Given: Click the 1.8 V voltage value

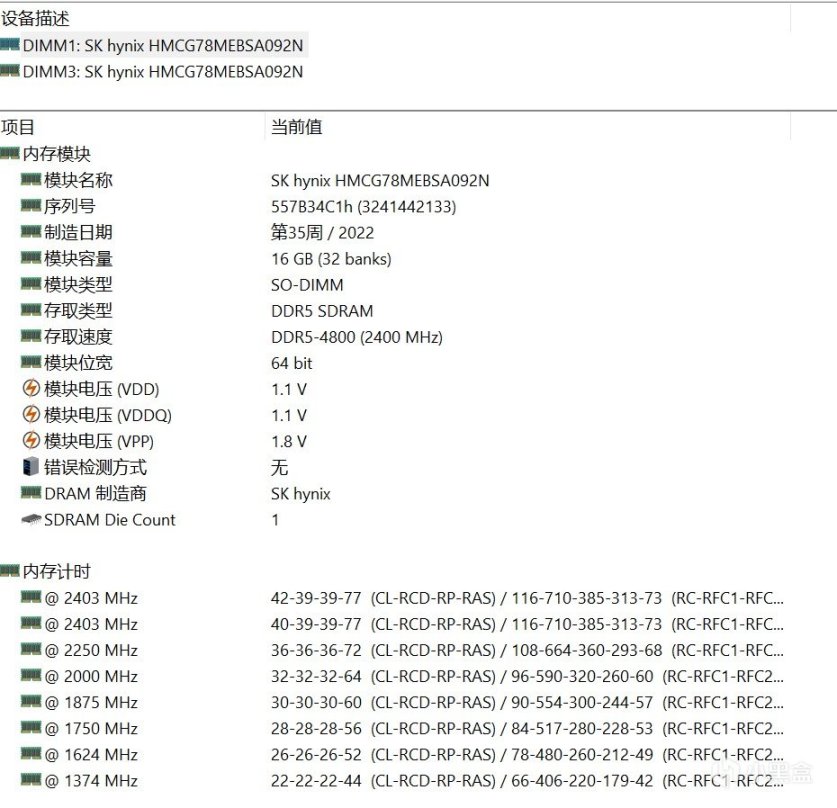Looking at the screenshot, I should [289, 442].
